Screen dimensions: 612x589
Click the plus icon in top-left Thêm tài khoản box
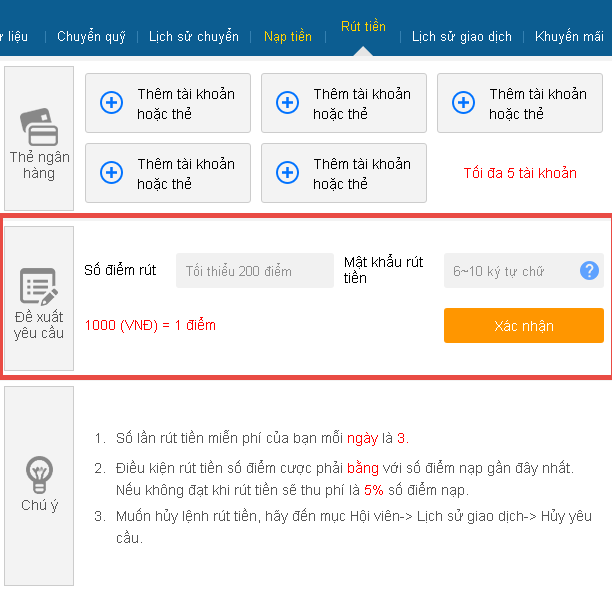111,102
